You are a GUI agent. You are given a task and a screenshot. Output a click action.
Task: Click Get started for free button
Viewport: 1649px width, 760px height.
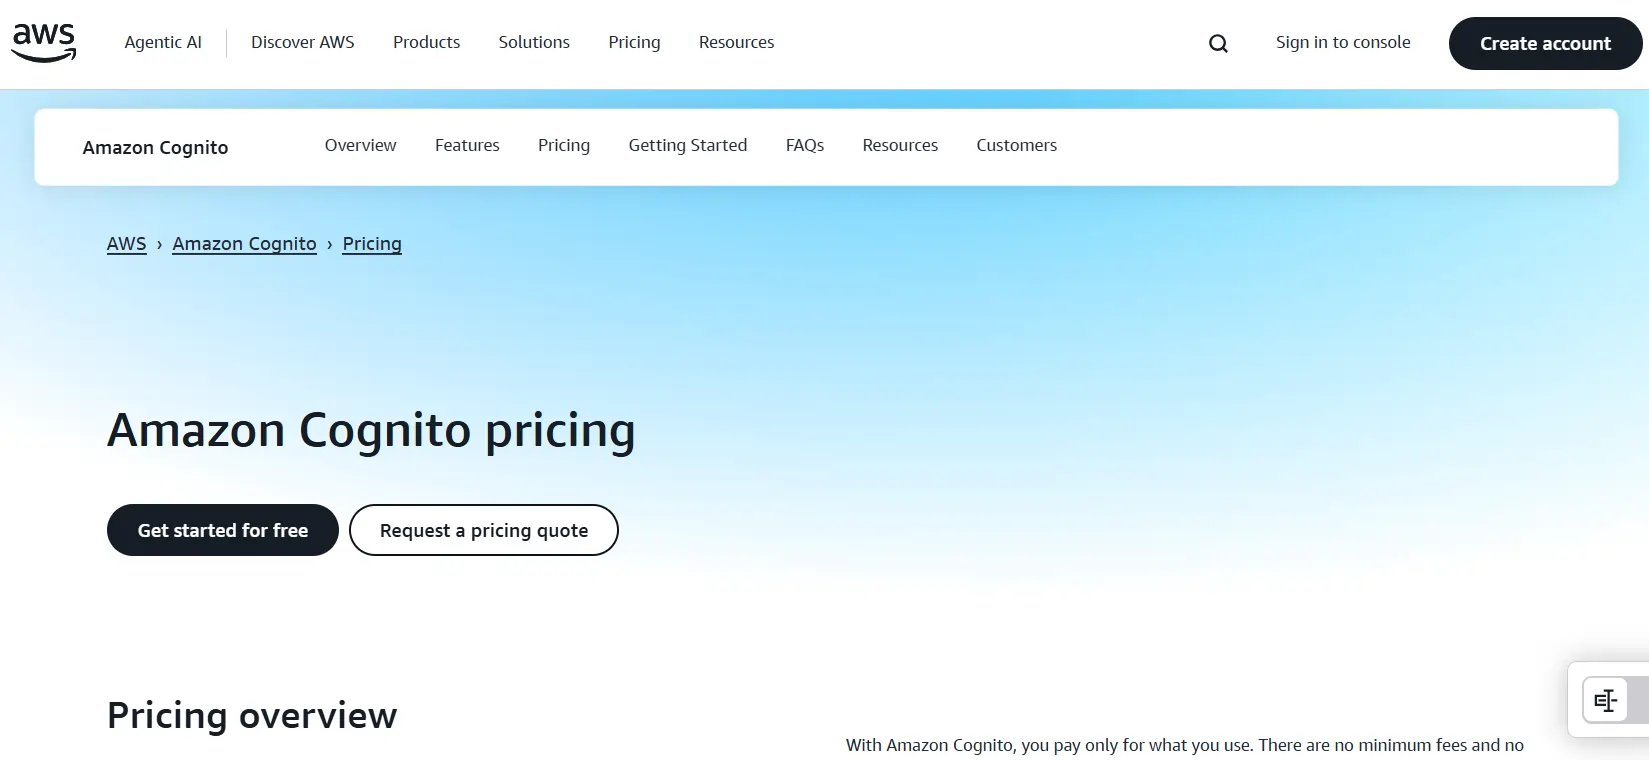pos(223,530)
